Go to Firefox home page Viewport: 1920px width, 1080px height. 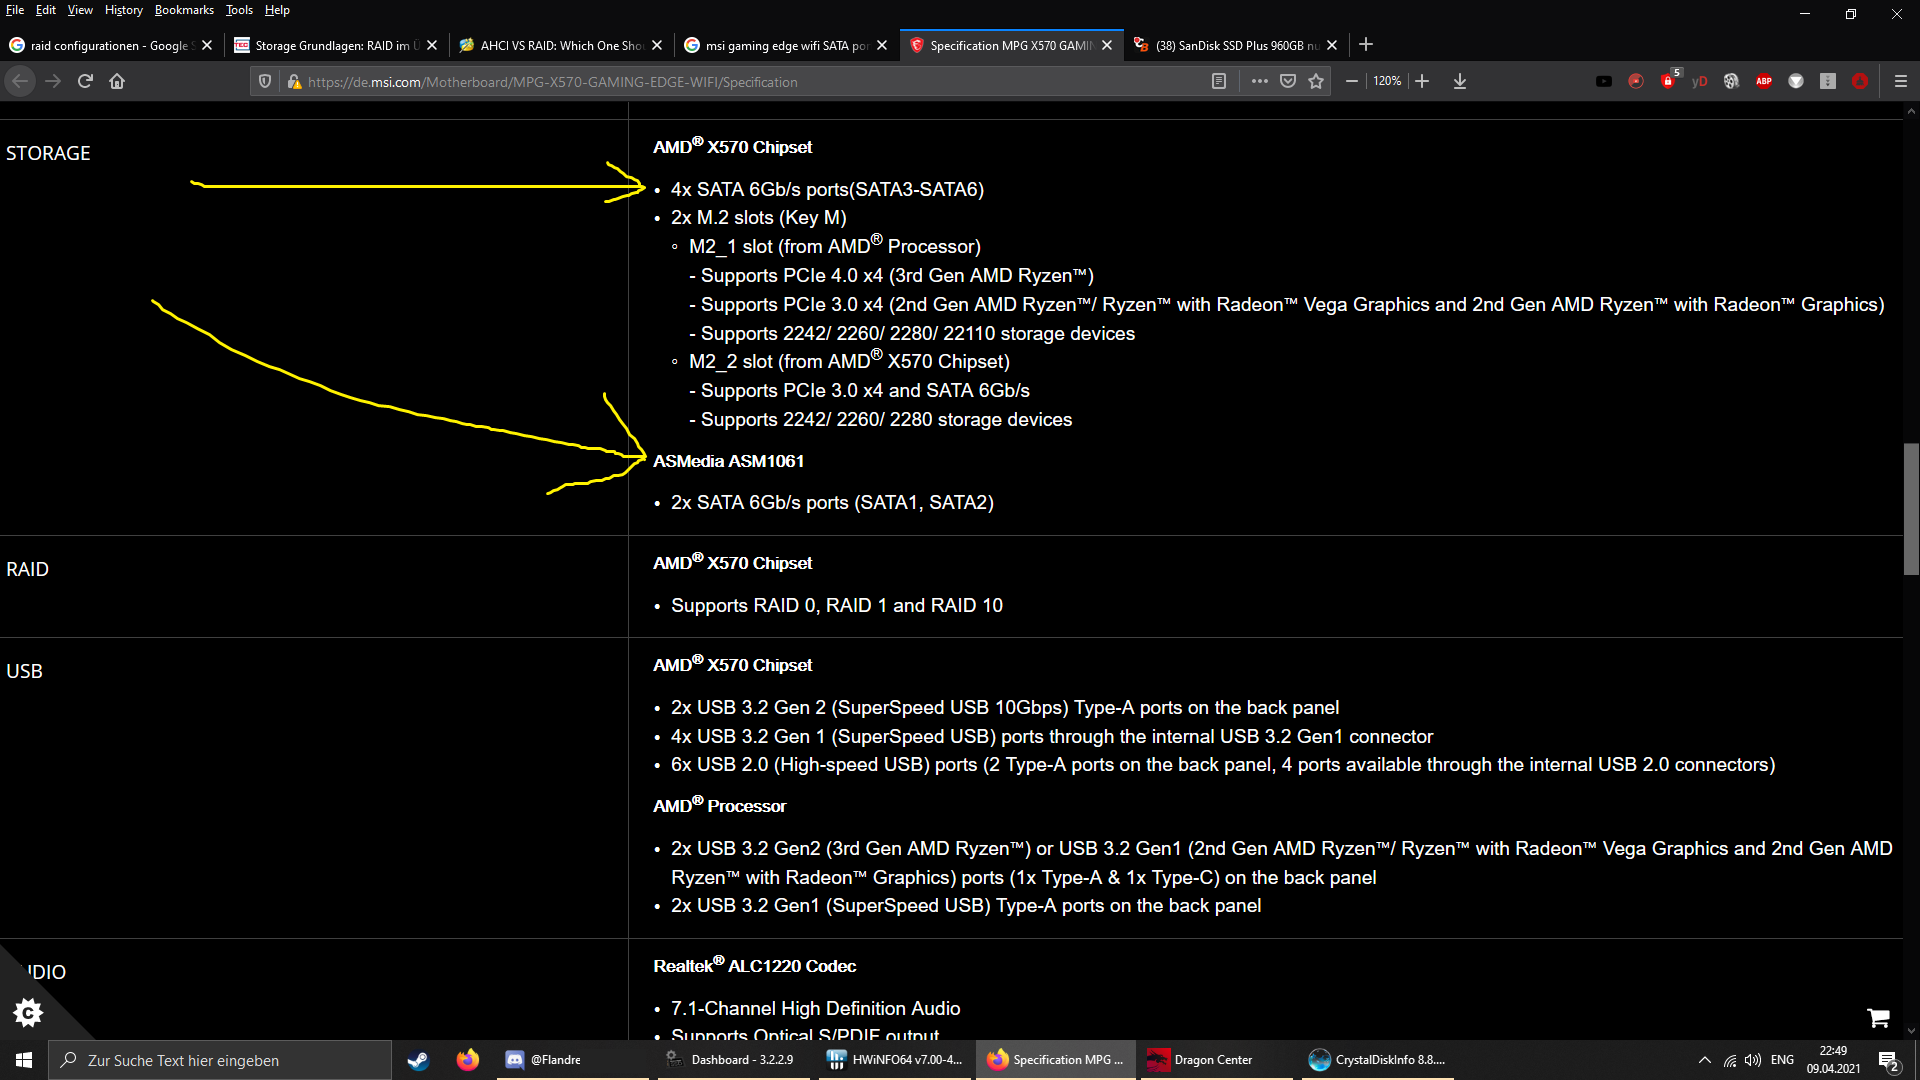pos(117,81)
